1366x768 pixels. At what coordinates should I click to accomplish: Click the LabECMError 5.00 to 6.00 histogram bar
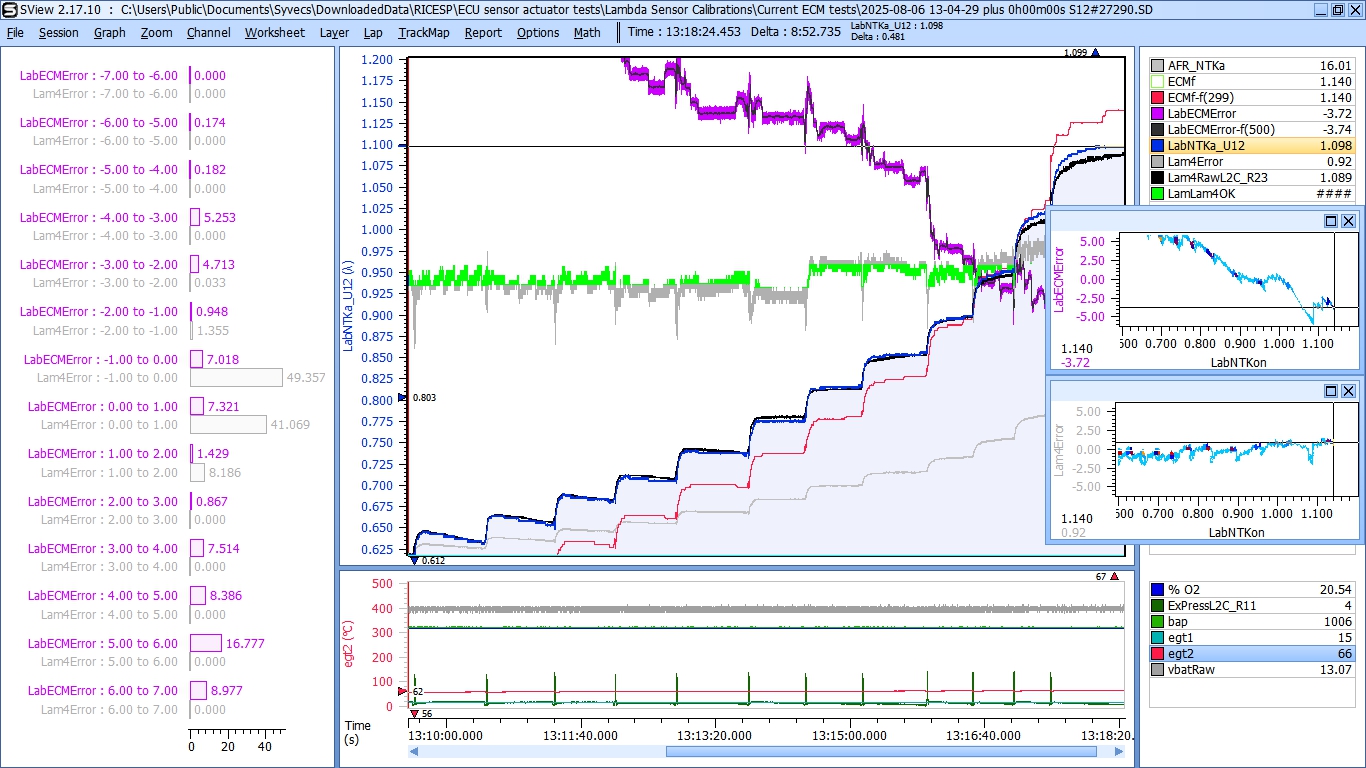206,643
